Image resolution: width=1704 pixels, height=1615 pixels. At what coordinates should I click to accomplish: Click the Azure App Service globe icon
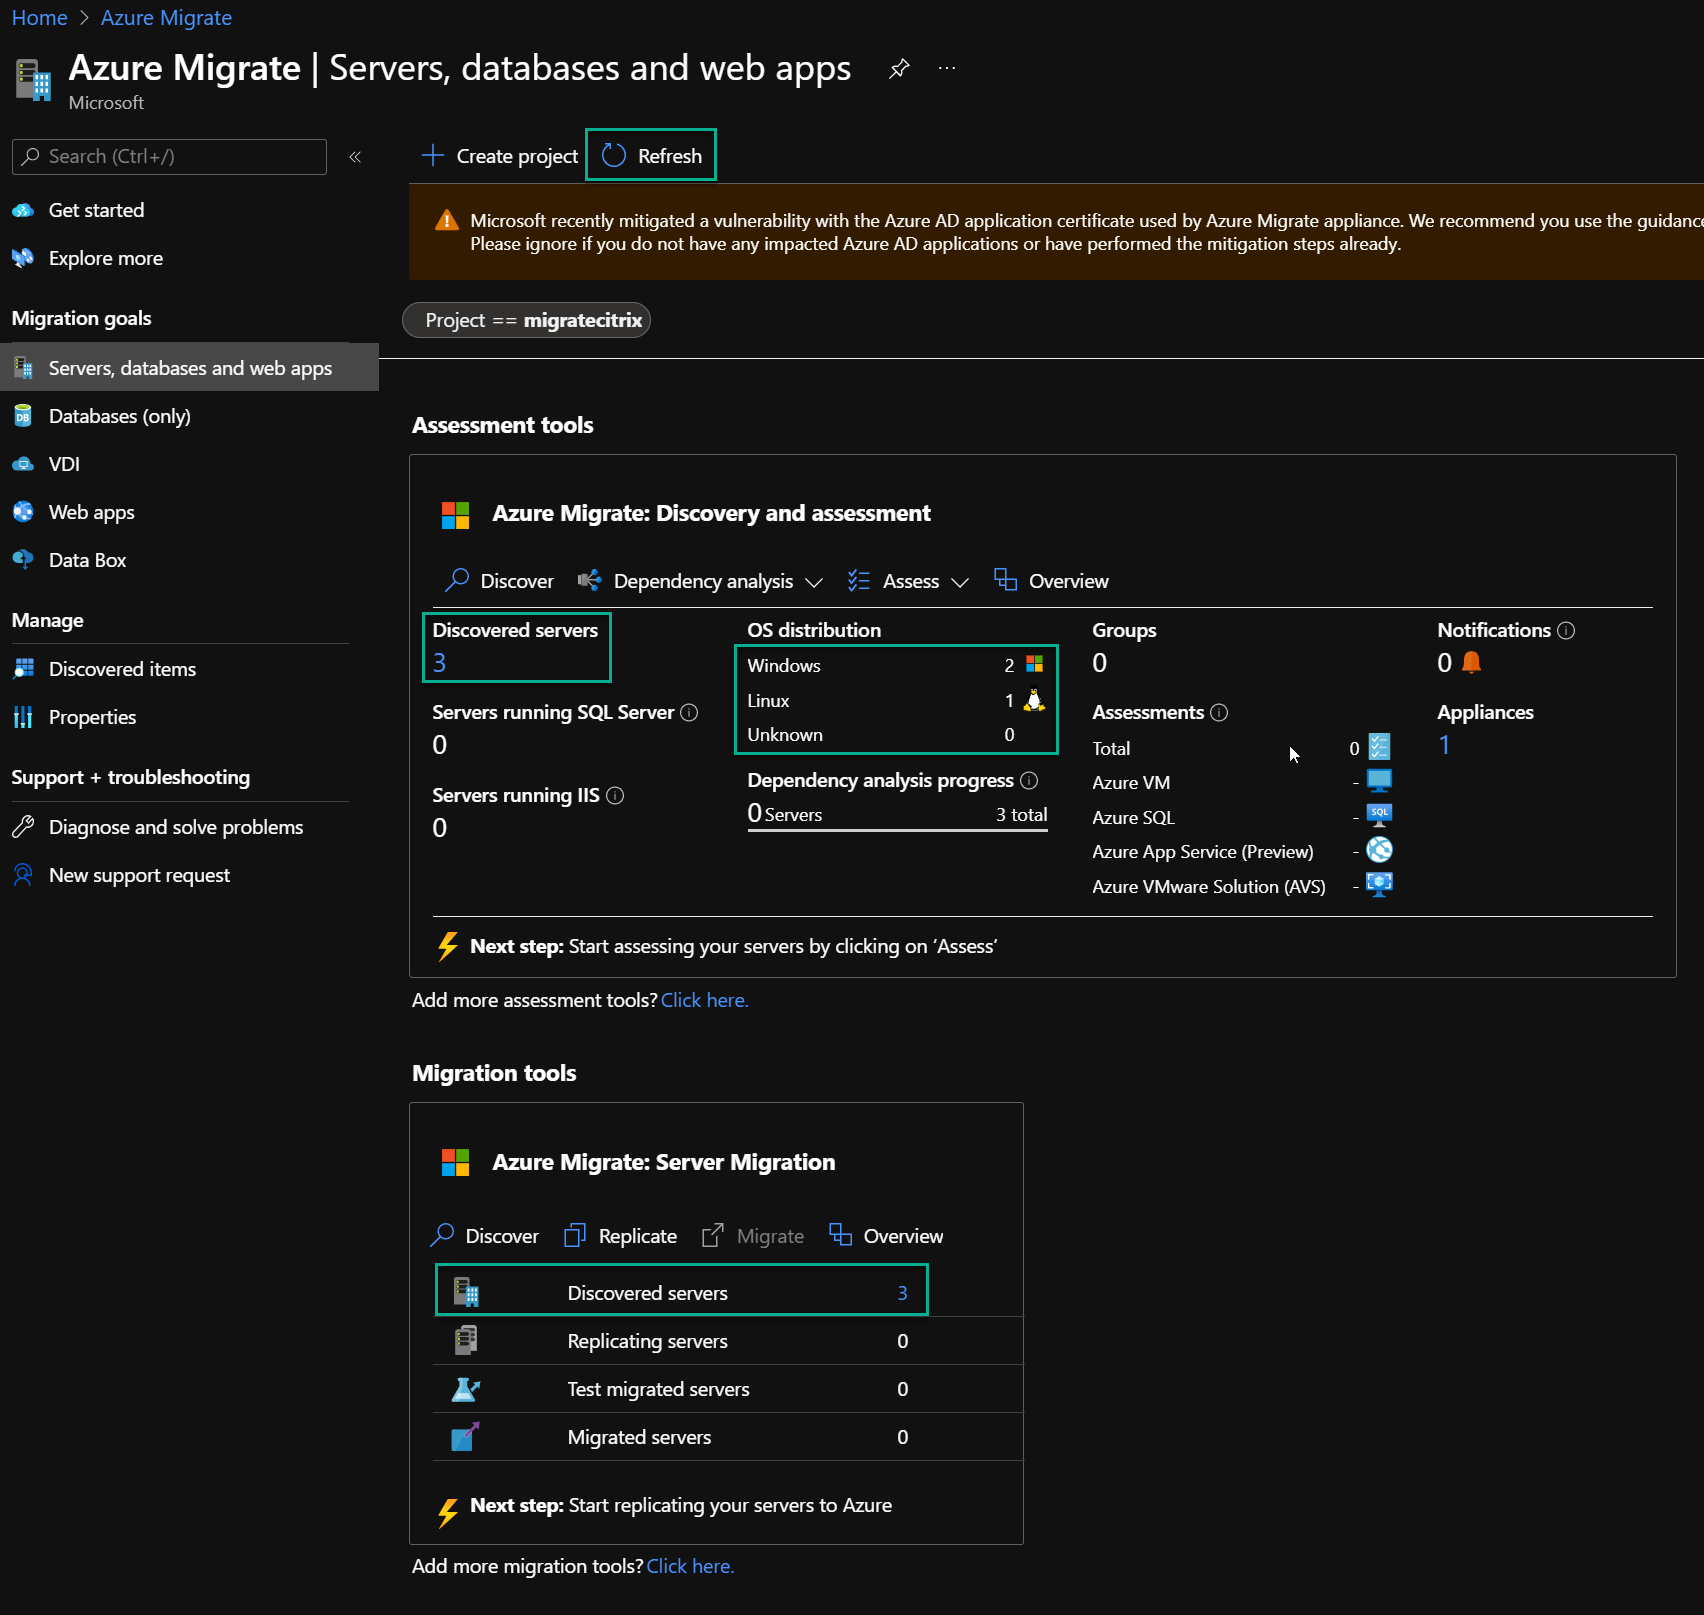click(x=1379, y=850)
